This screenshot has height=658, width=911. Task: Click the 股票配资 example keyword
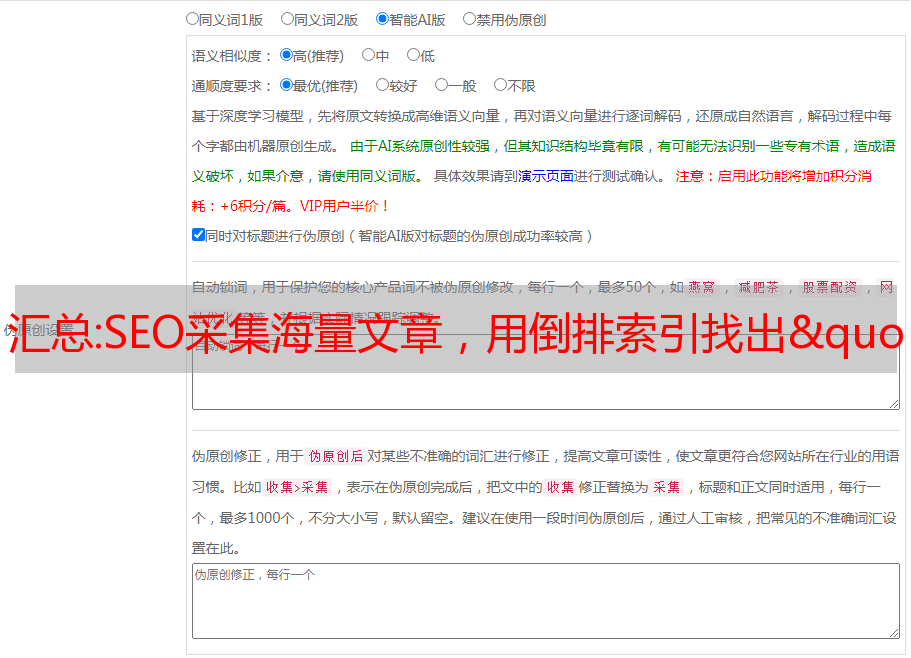point(830,287)
